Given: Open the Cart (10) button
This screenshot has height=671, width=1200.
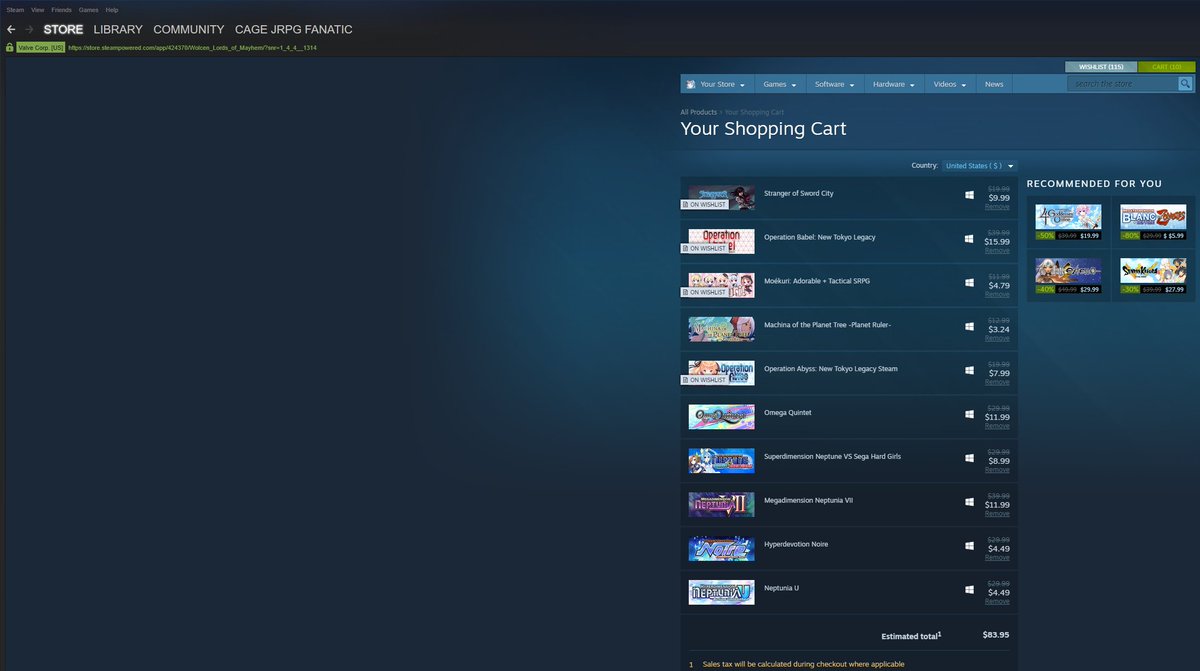Looking at the screenshot, I should 1167,67.
